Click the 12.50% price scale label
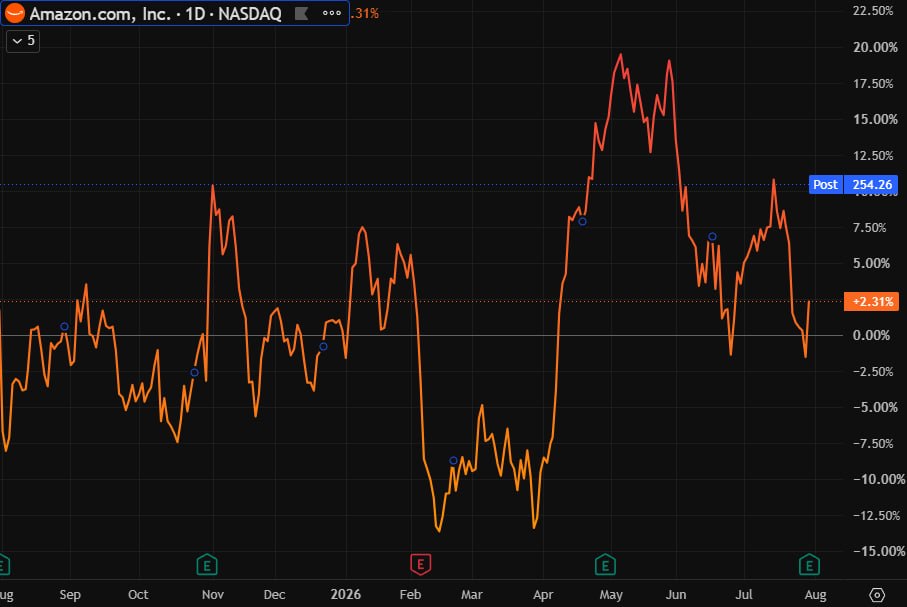Screen dimensions: 907x607 pos(873,156)
